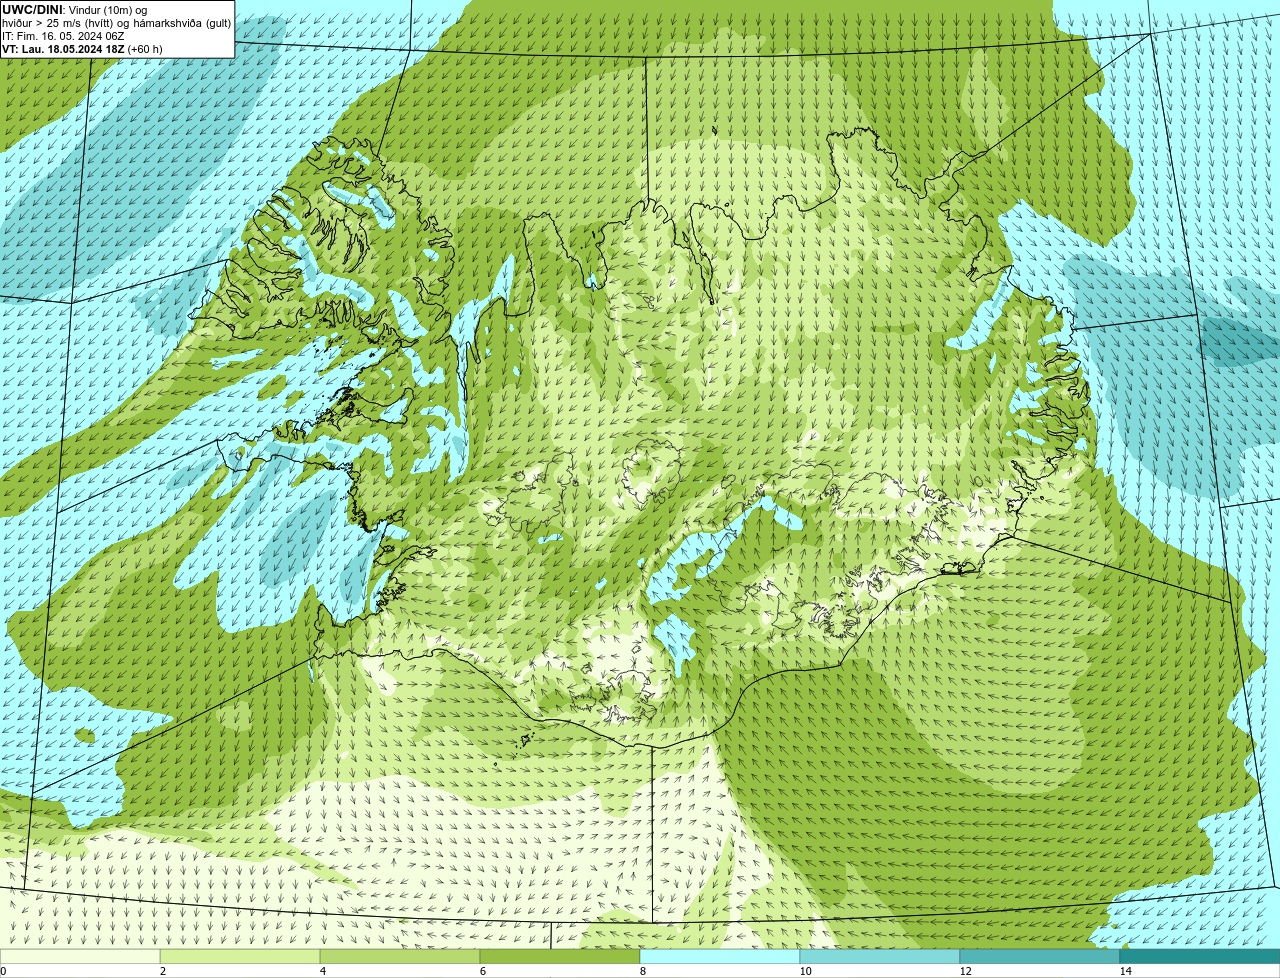This screenshot has width=1280, height=978.
Task: Click the darker green 6–8 m/s legend swatch
Action: tap(560, 957)
